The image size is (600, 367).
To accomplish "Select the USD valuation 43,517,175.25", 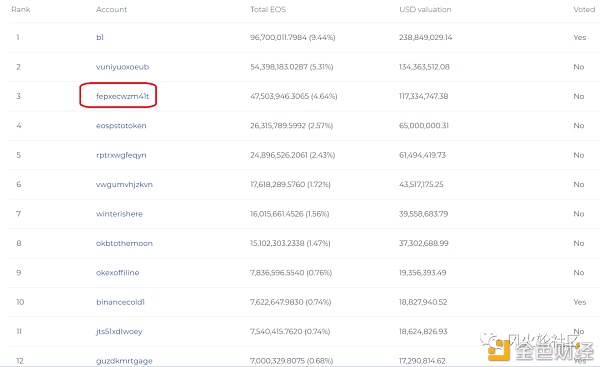I will [x=421, y=184].
